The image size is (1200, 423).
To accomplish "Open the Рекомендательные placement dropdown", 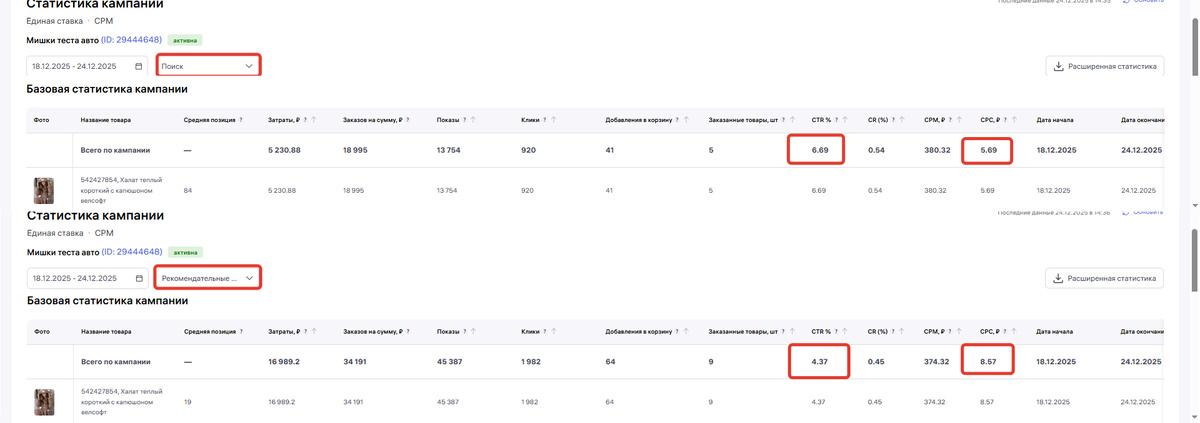I will point(208,278).
